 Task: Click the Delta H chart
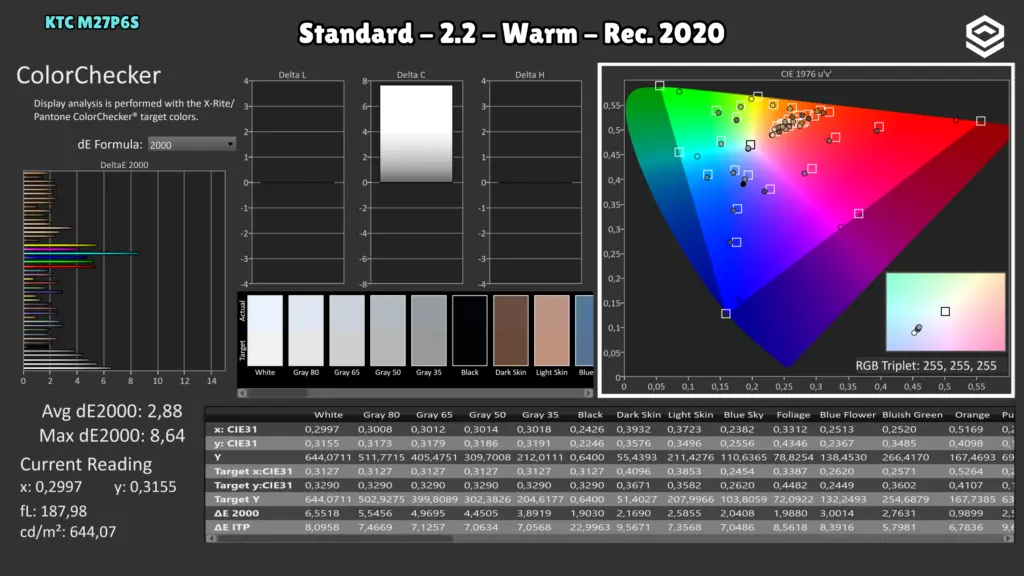535,182
